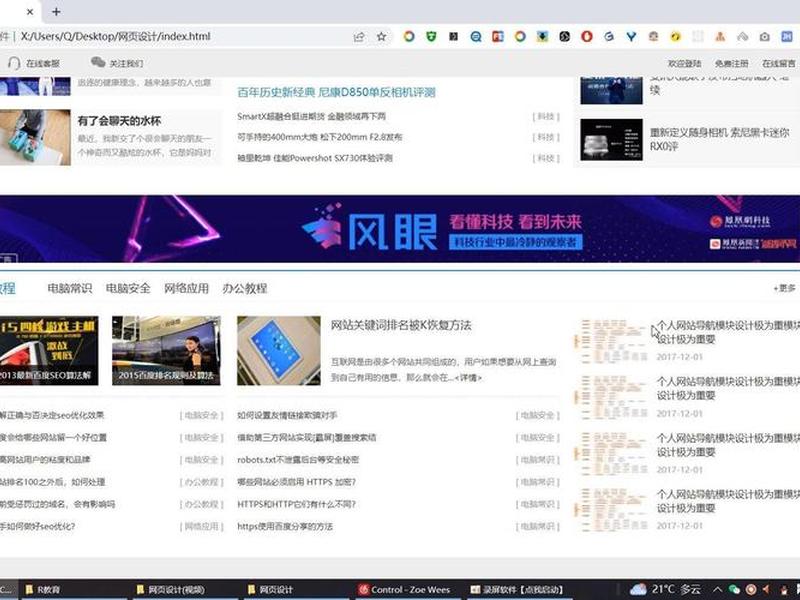Open the SmartX超融合 article link
This screenshot has width=800, height=600.
point(311,116)
